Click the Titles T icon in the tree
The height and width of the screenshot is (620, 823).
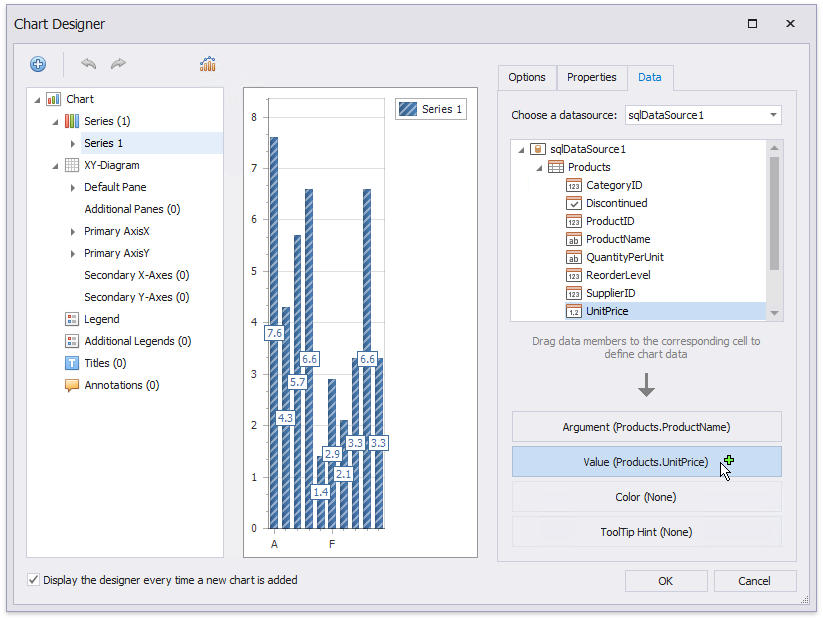pos(72,363)
